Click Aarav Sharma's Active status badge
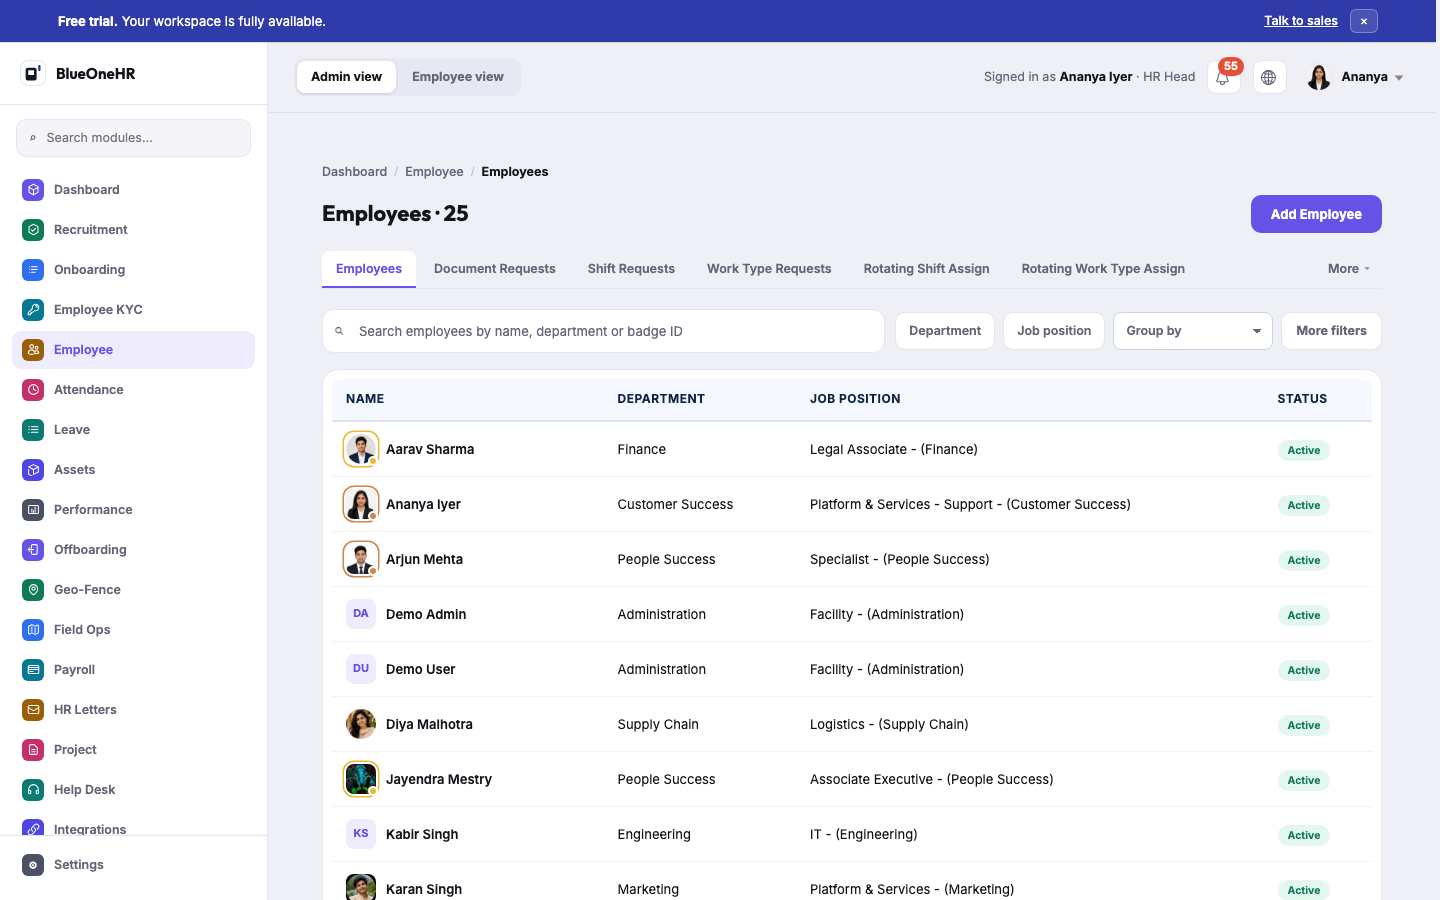This screenshot has height=900, width=1440. point(1303,450)
